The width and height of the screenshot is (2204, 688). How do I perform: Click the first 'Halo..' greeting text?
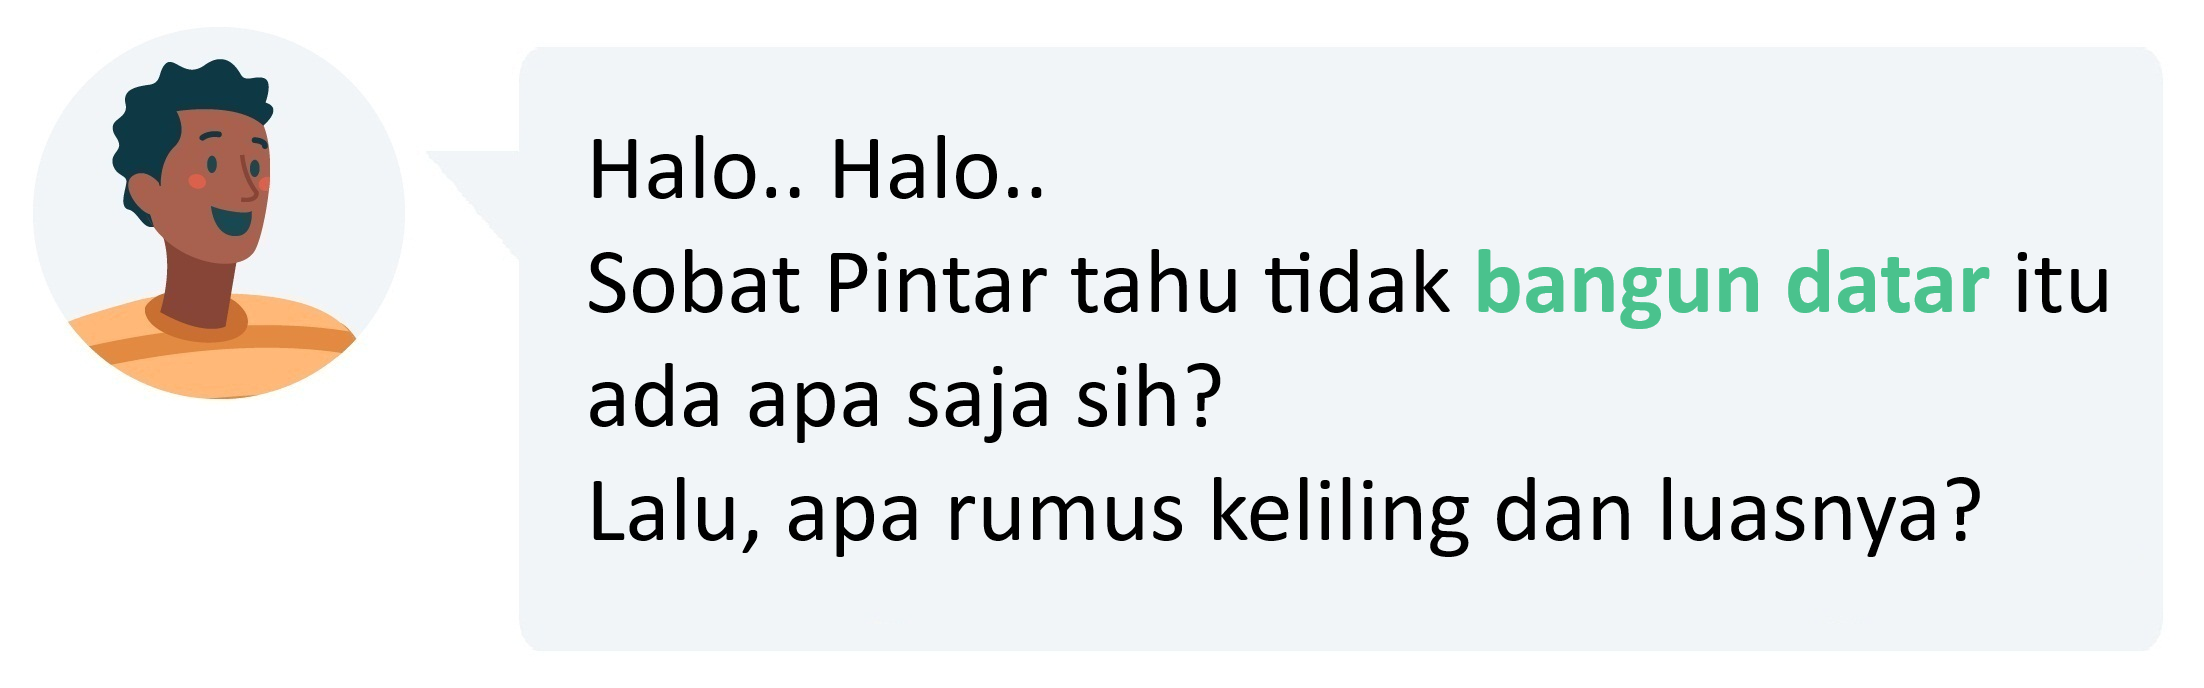tap(696, 170)
